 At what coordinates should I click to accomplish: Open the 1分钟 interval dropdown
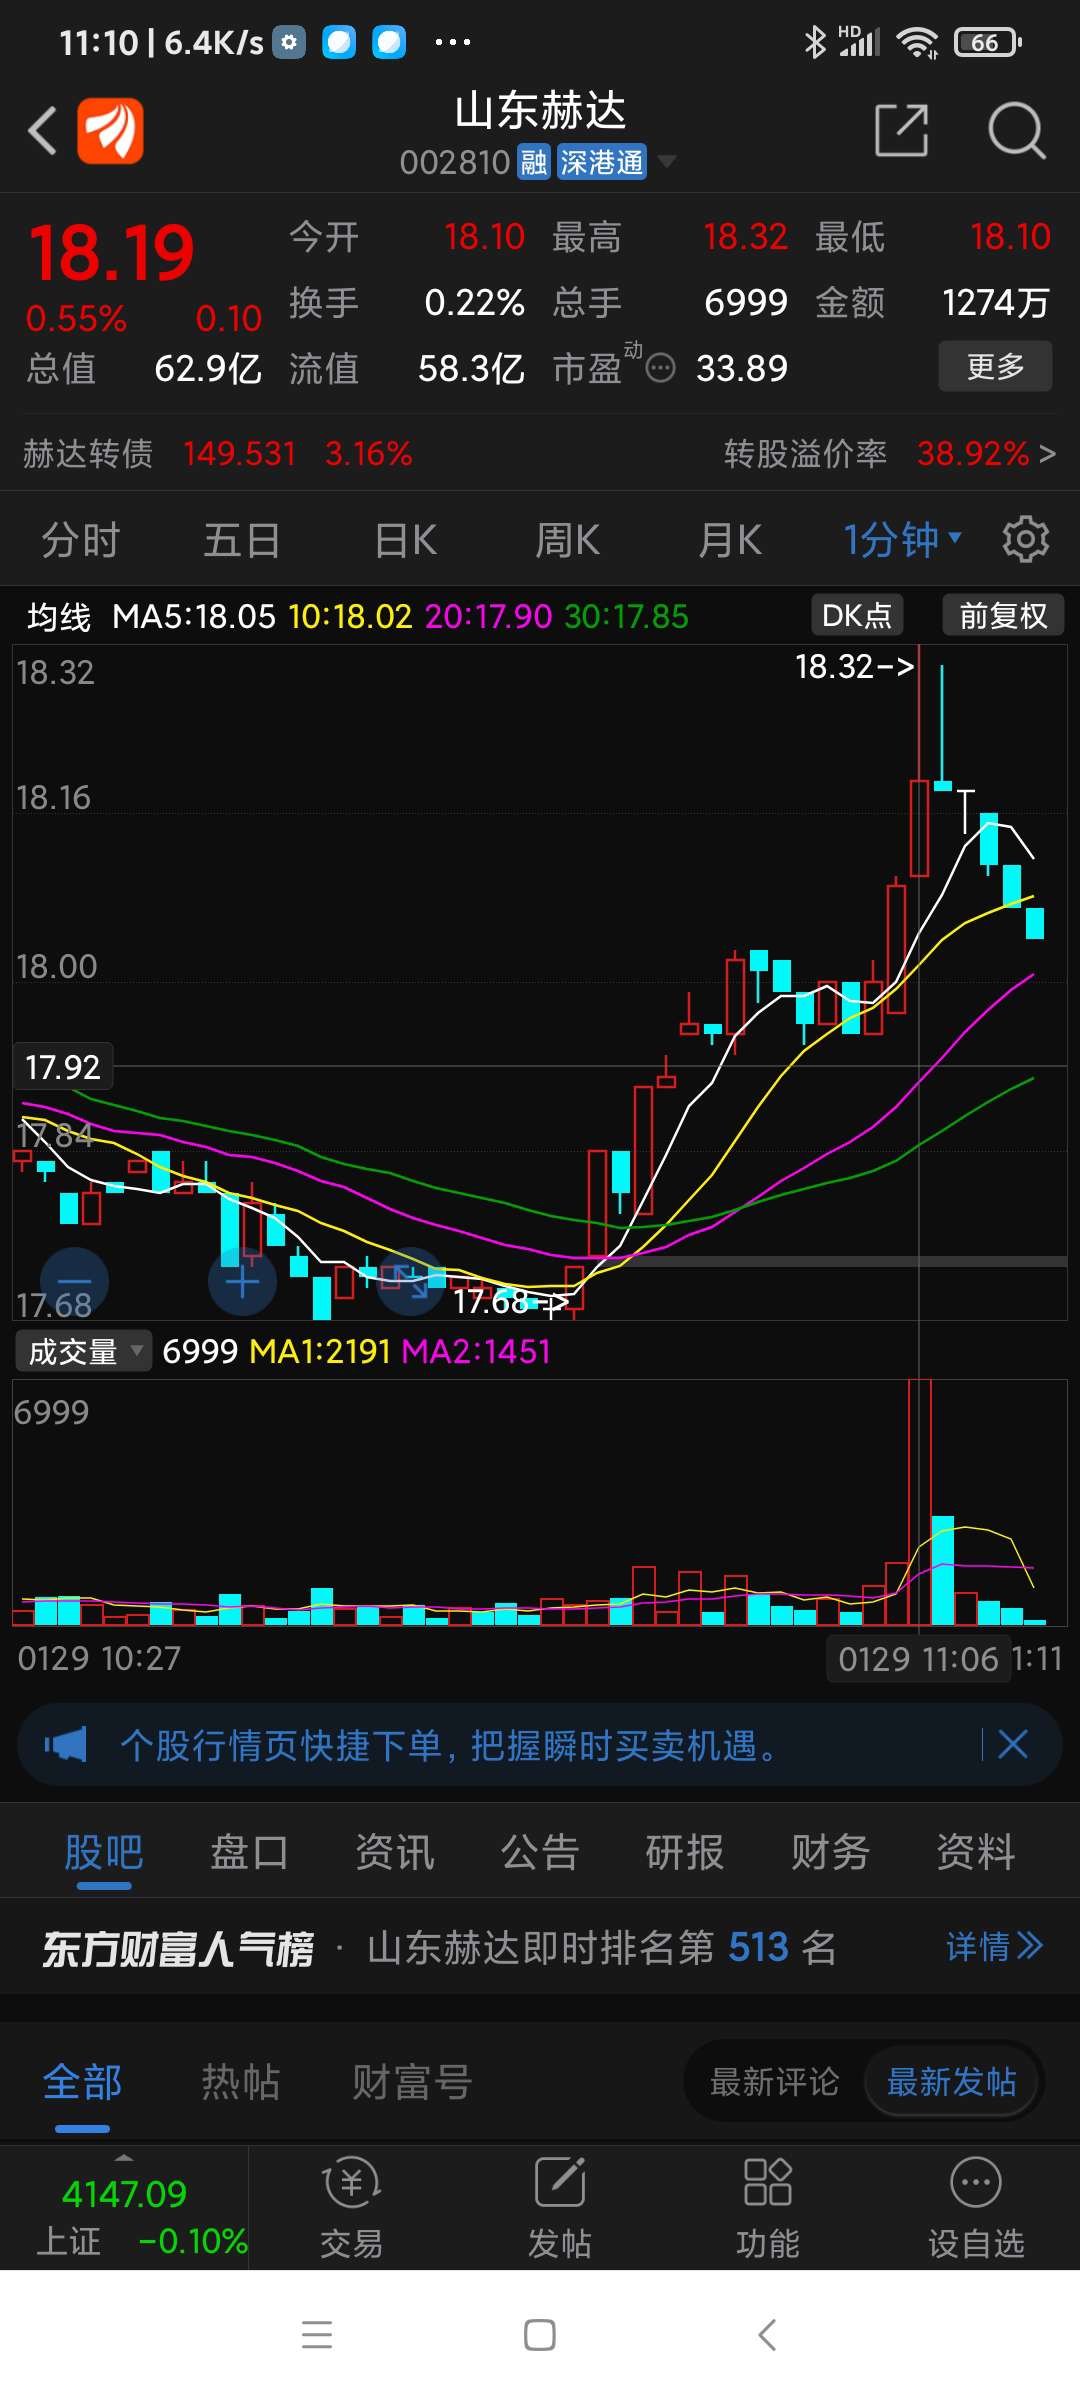coord(902,540)
